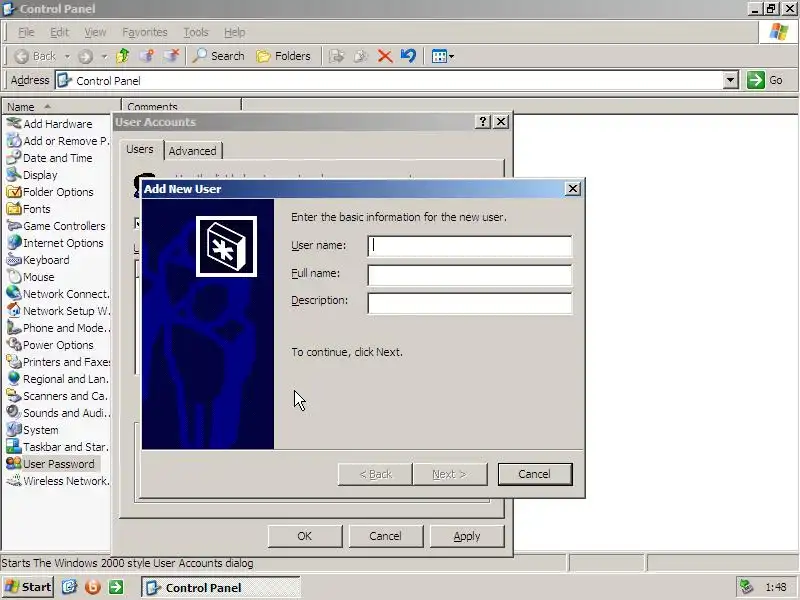This screenshot has height=600, width=800.
Task: Click Control Panel taskbar button
Action: (x=220, y=588)
